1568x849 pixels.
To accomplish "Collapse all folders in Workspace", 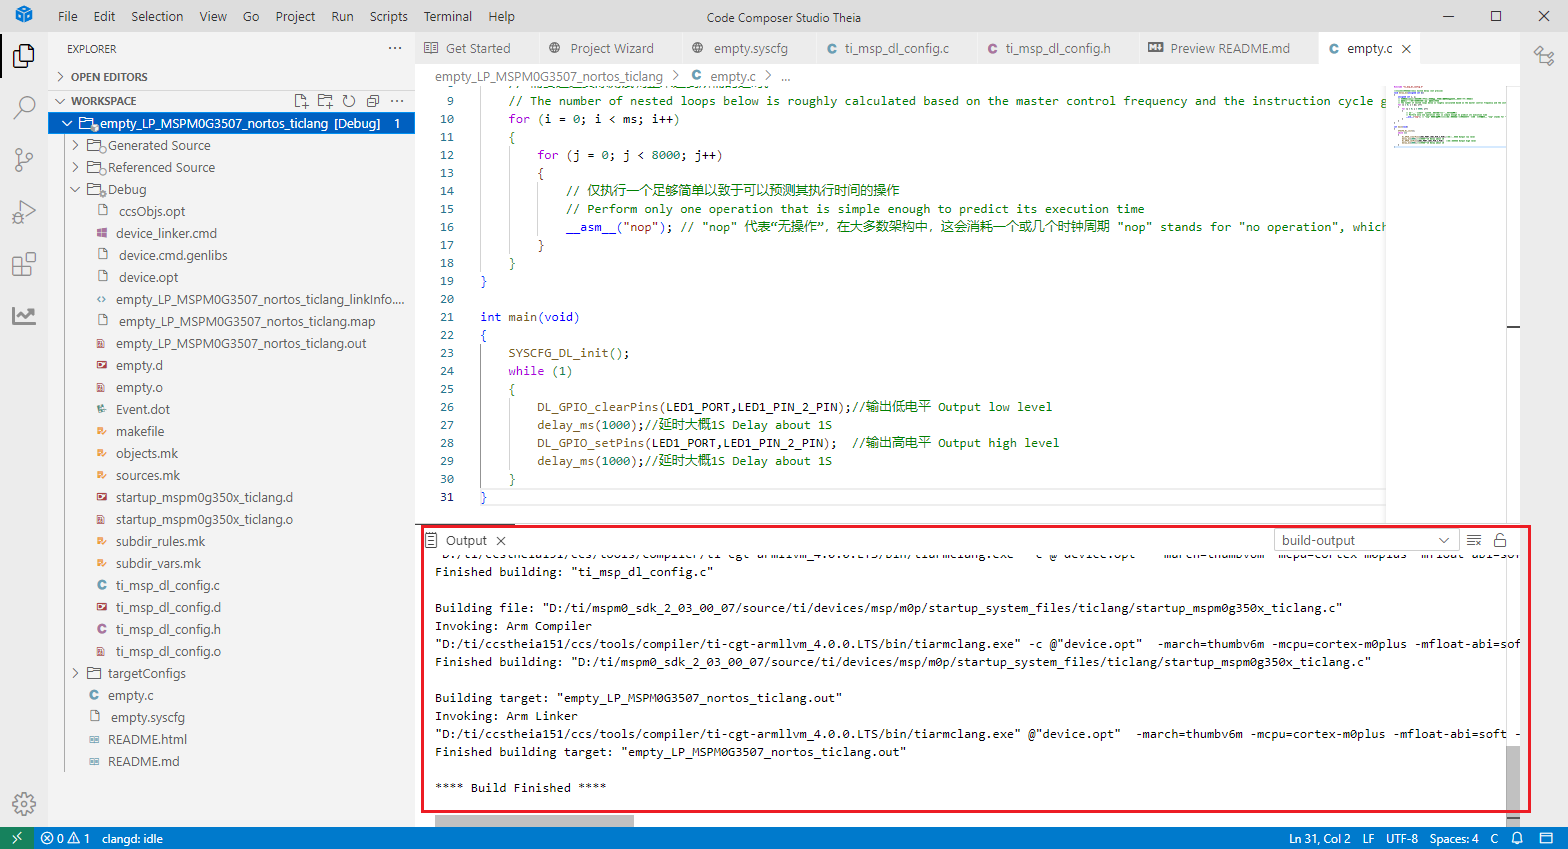I will pos(373,101).
